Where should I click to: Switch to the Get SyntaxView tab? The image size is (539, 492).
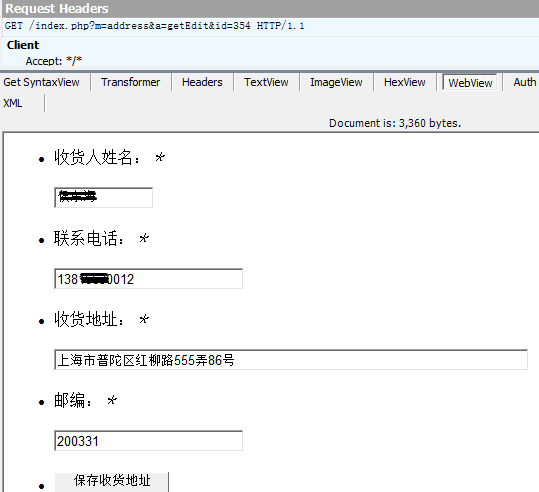(x=42, y=83)
